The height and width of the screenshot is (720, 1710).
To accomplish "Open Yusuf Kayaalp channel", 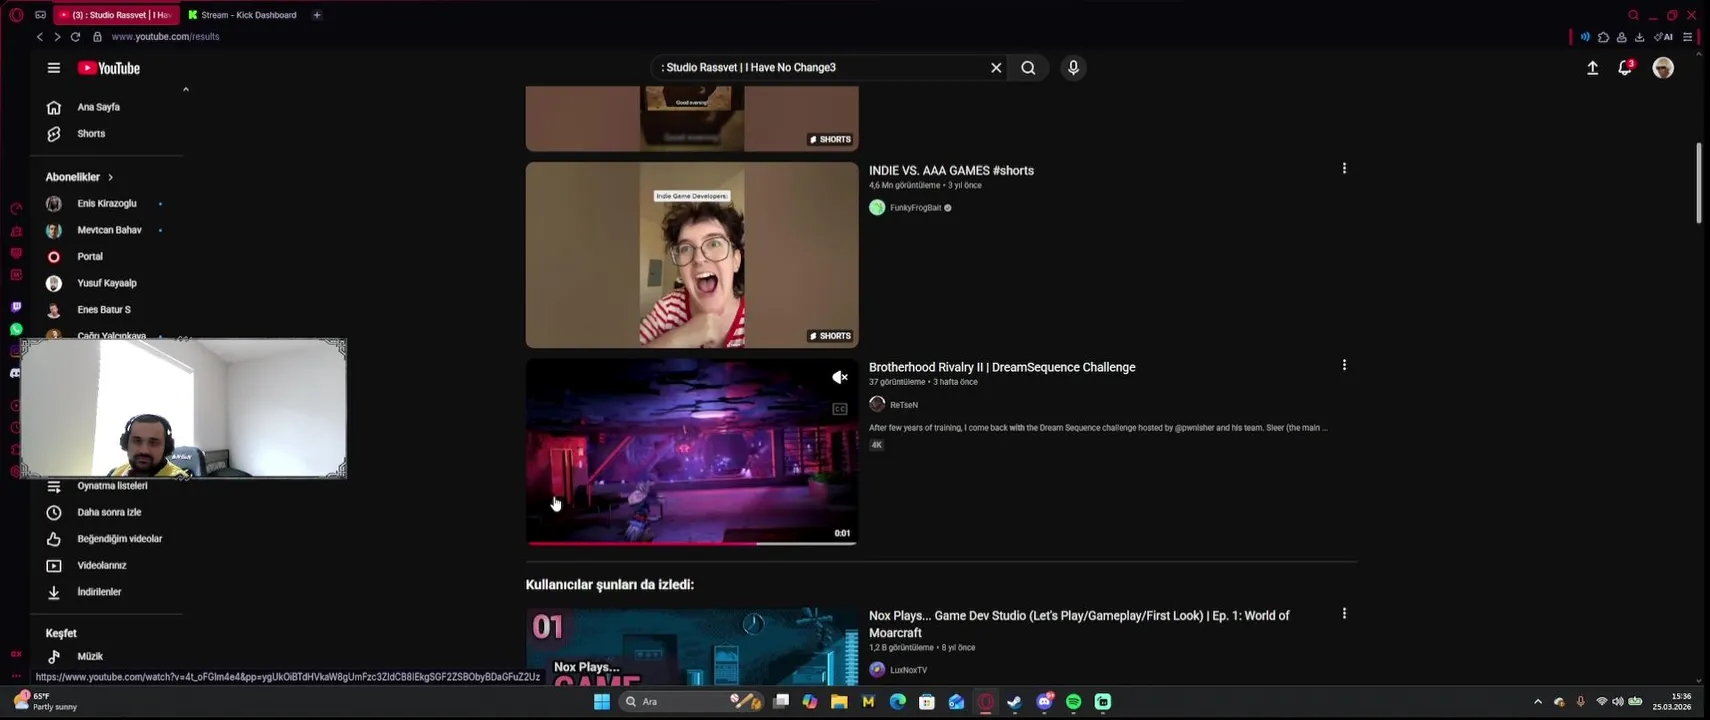I will click(106, 283).
